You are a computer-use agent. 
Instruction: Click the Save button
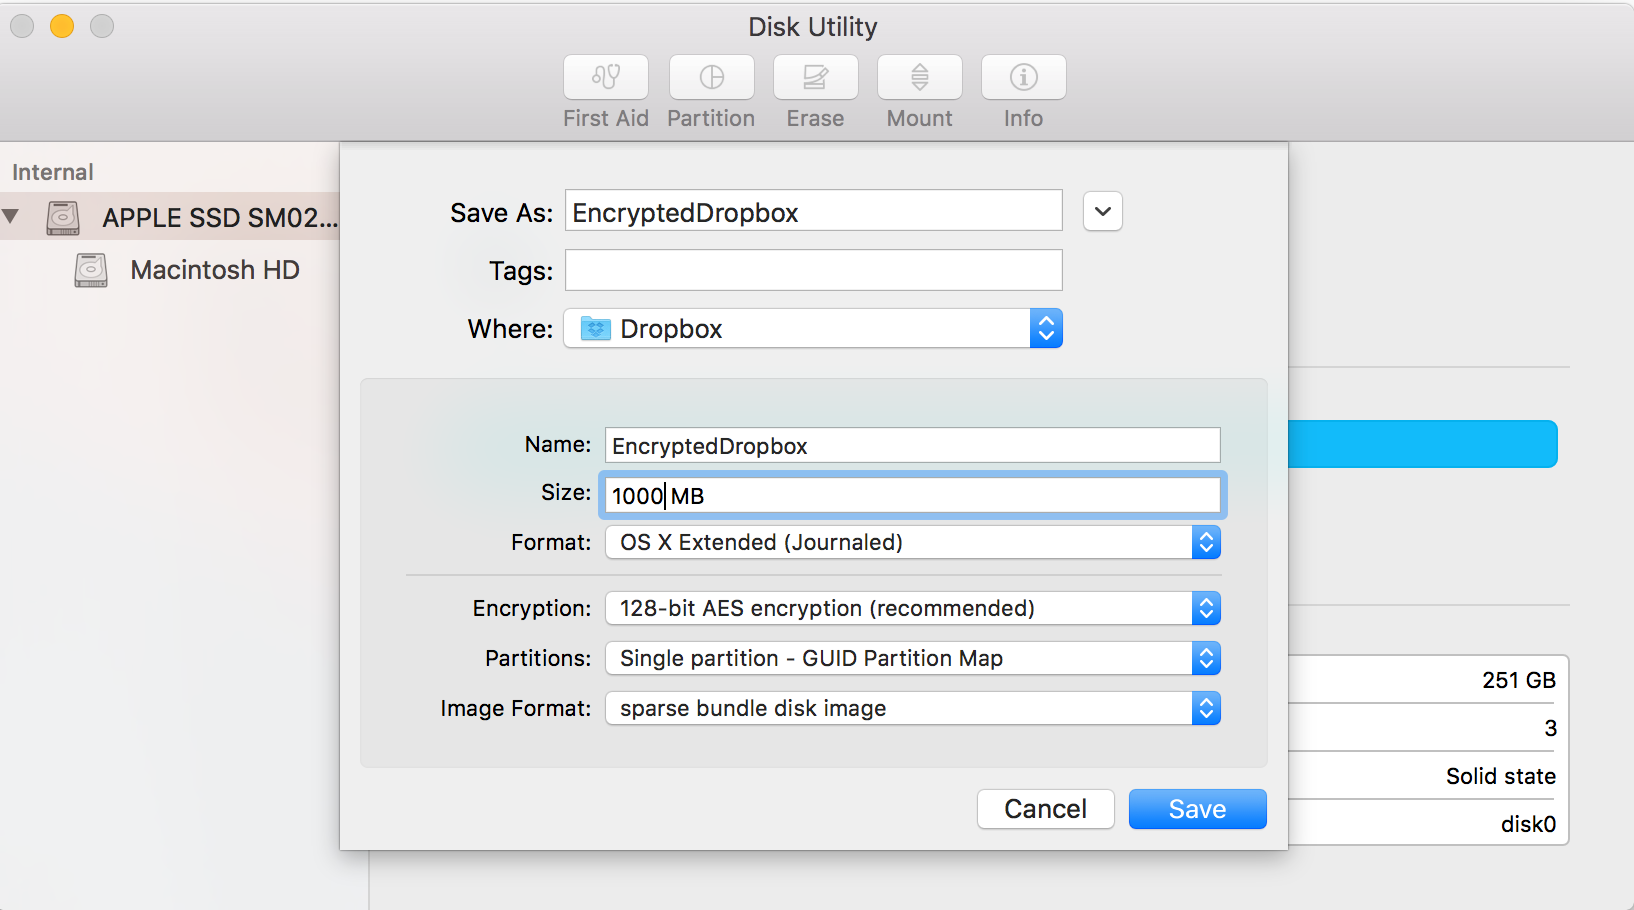(x=1197, y=809)
